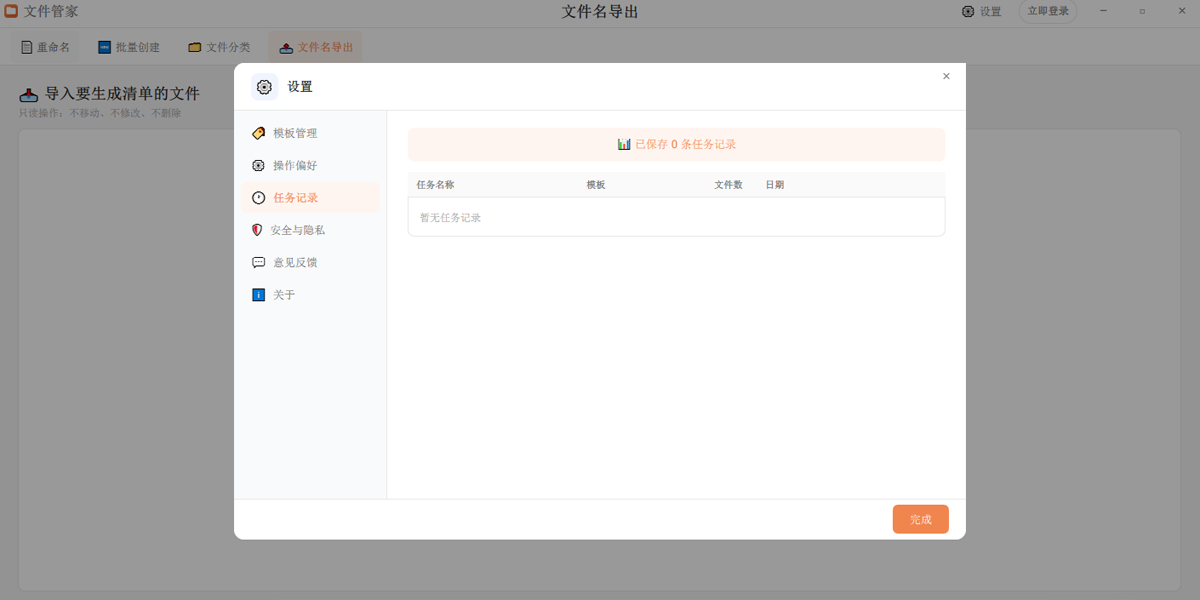The width and height of the screenshot is (1200, 600).
Task: Click the 操作偏好 gear icon in sidebar
Action: [x=258, y=165]
